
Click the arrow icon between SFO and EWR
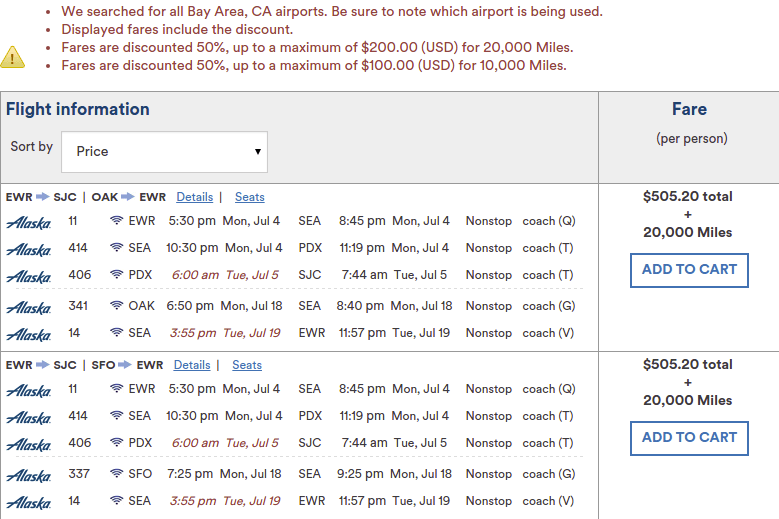tap(125, 365)
